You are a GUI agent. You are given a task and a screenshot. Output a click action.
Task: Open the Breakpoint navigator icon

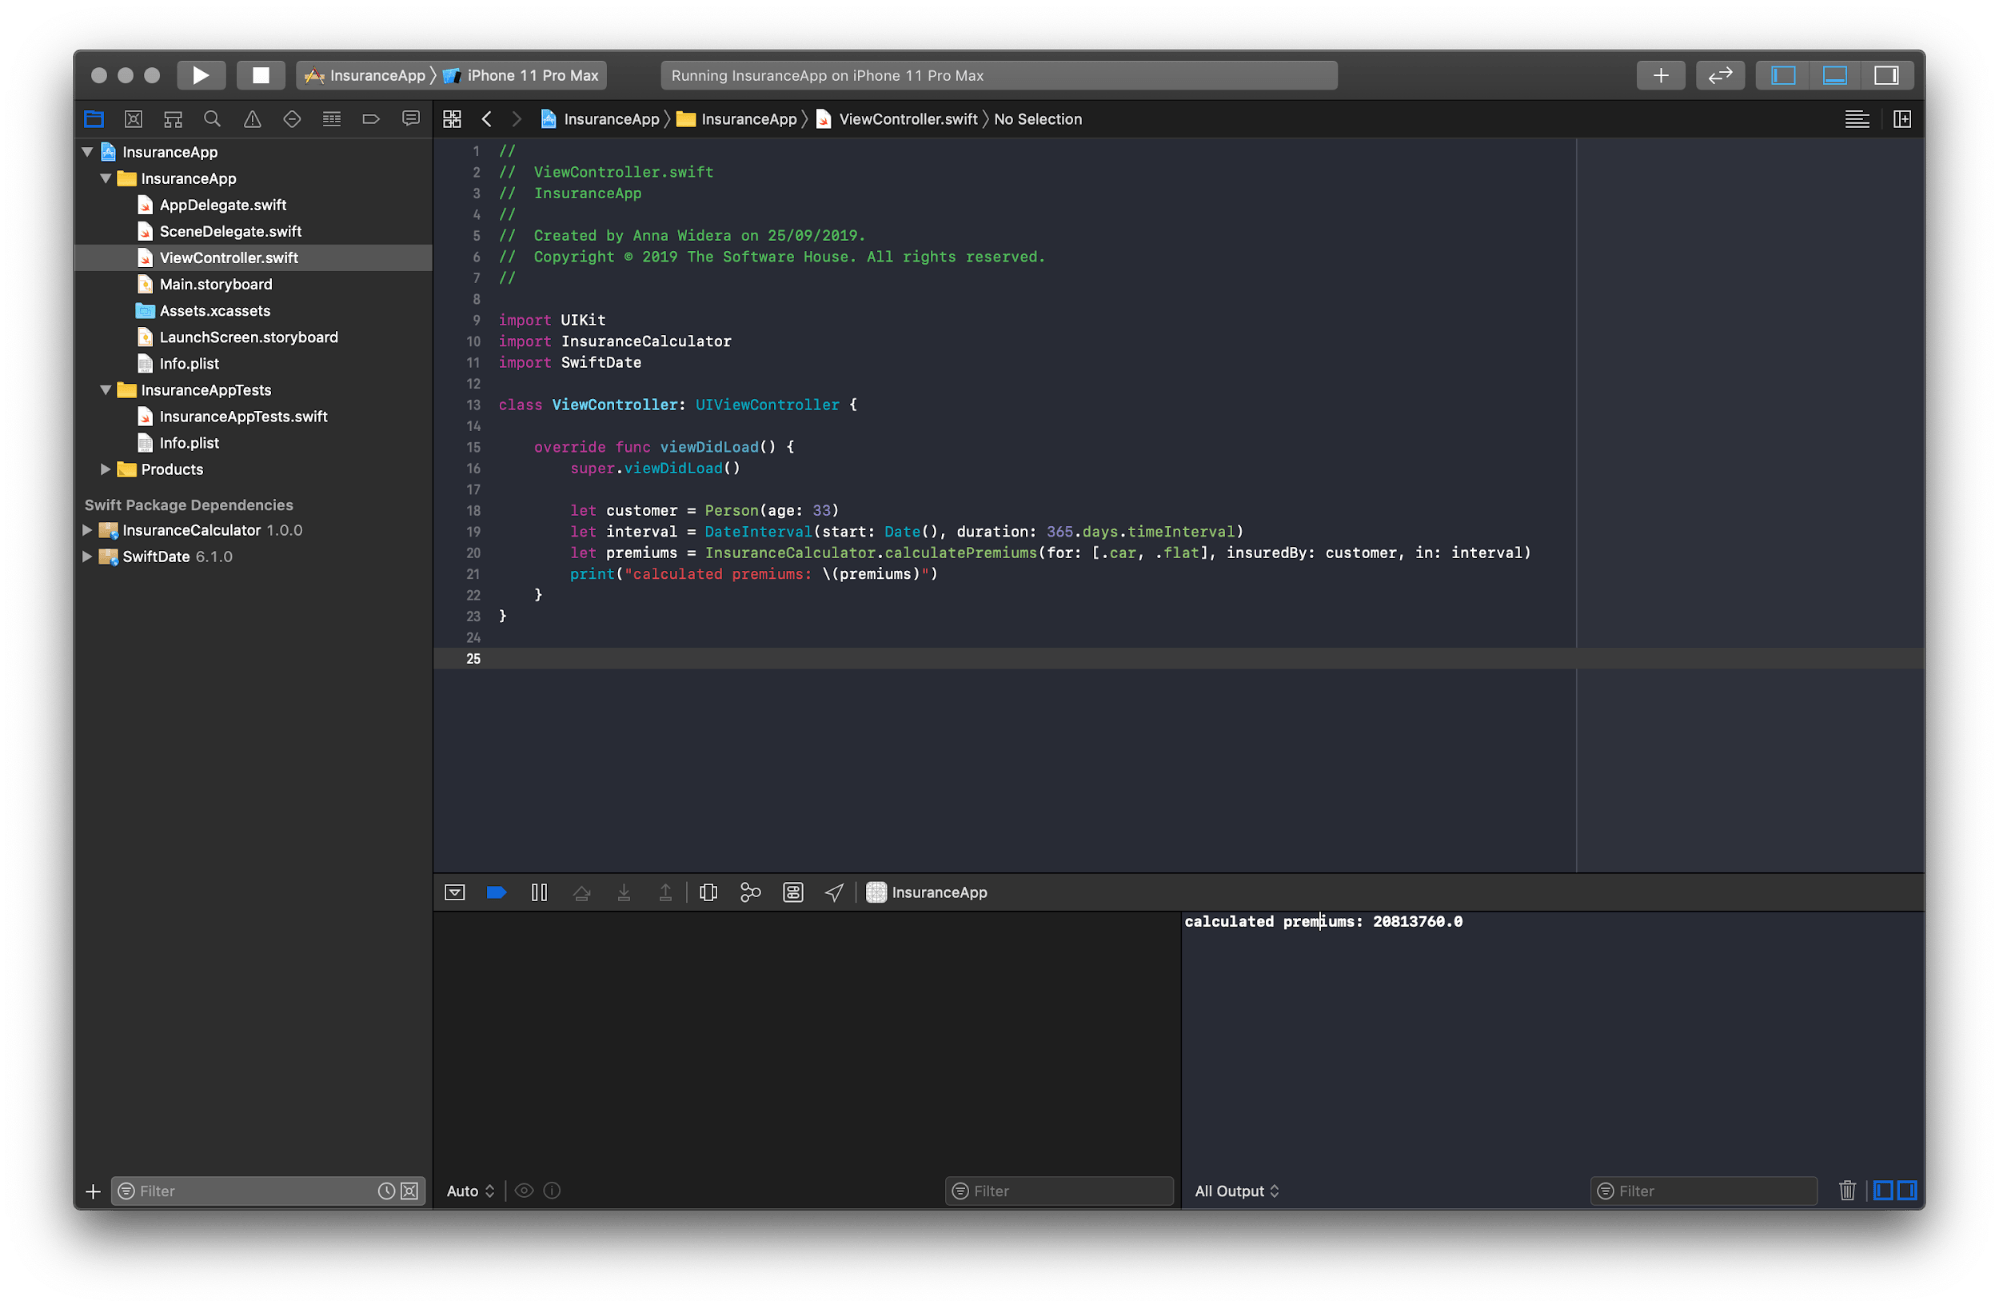[371, 119]
